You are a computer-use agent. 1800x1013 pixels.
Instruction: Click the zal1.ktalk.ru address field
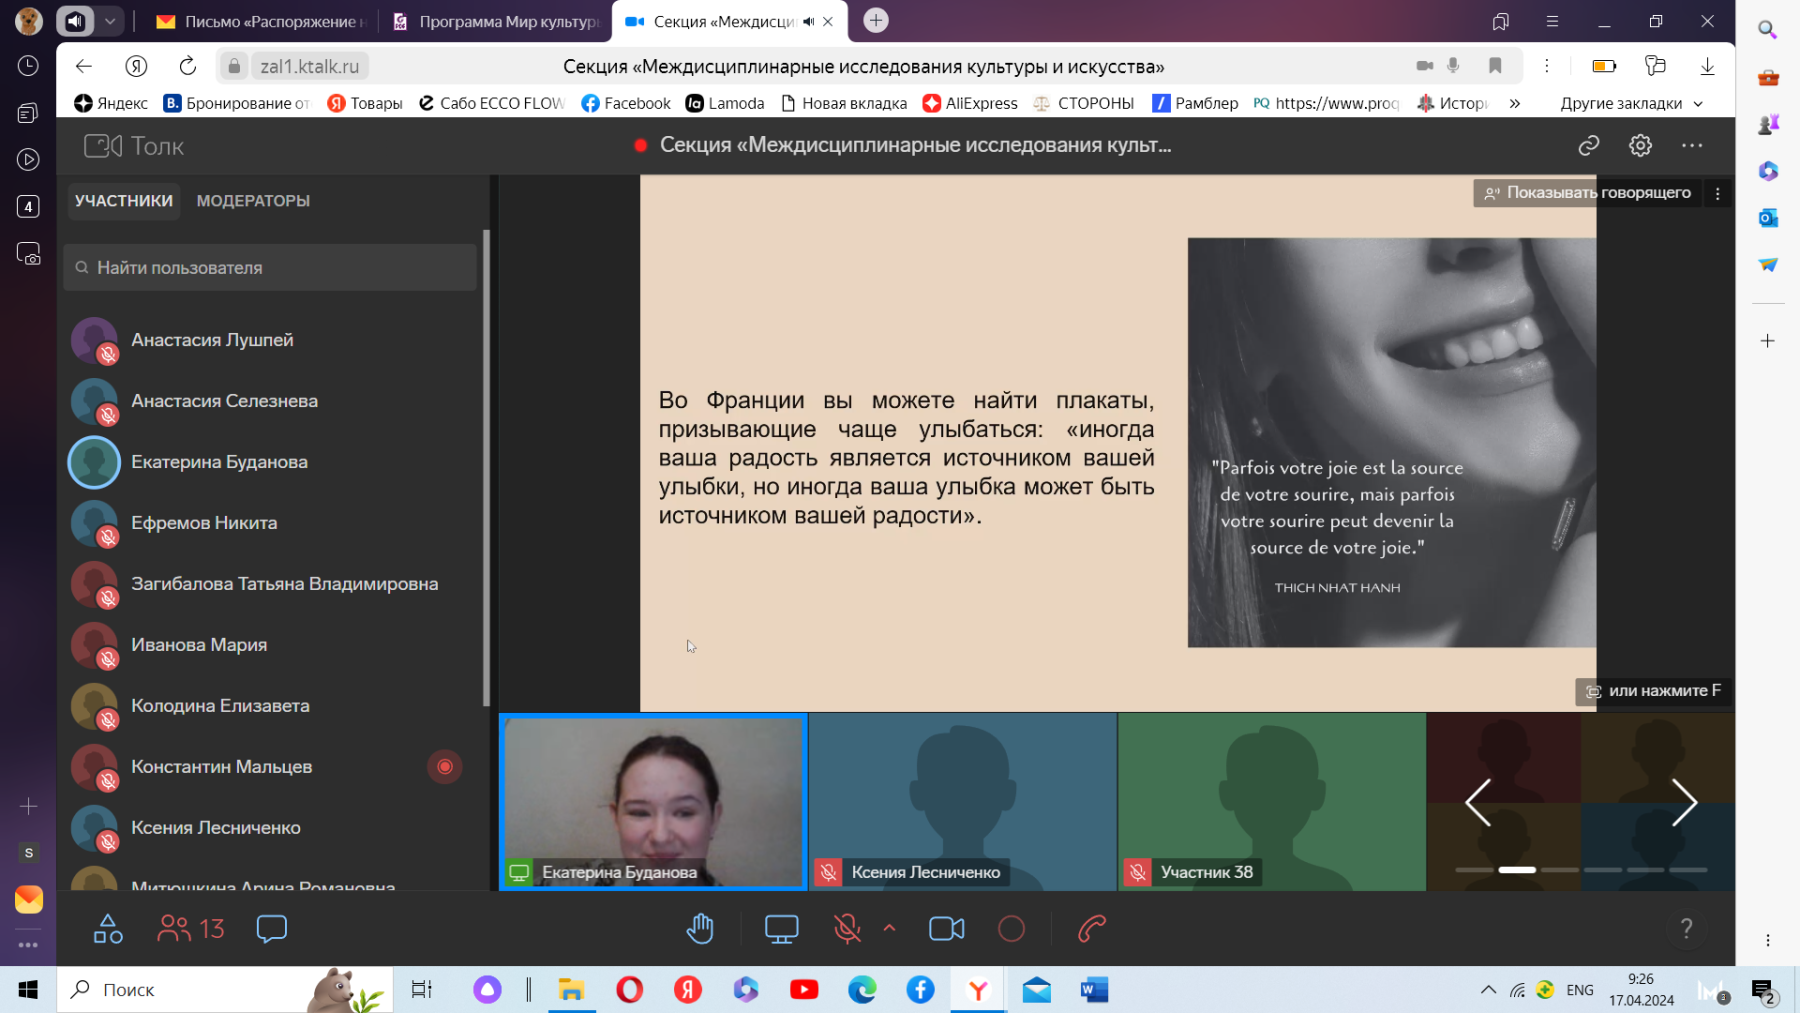click(x=309, y=66)
